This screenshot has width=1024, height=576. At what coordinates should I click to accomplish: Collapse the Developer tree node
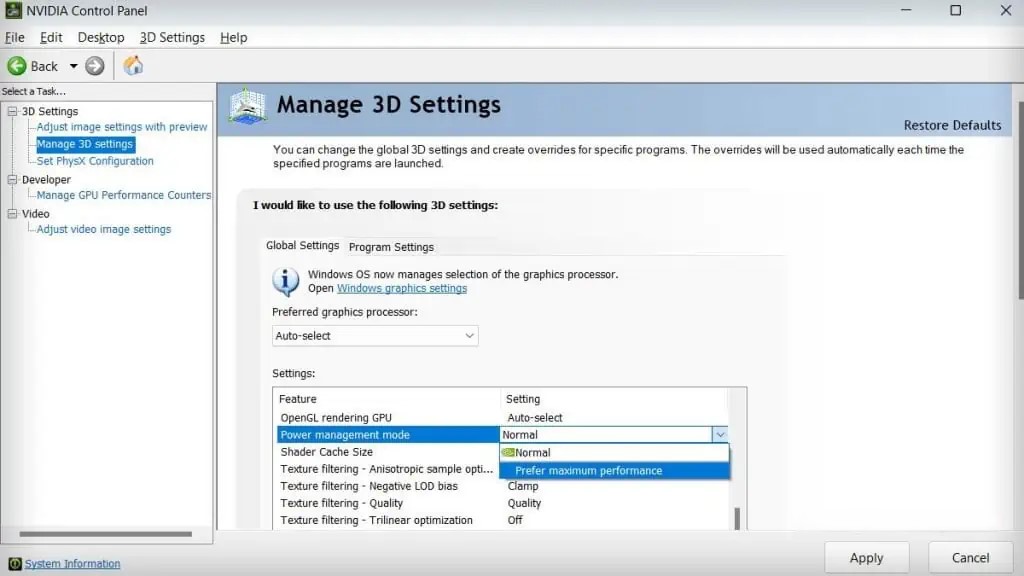click(12, 180)
